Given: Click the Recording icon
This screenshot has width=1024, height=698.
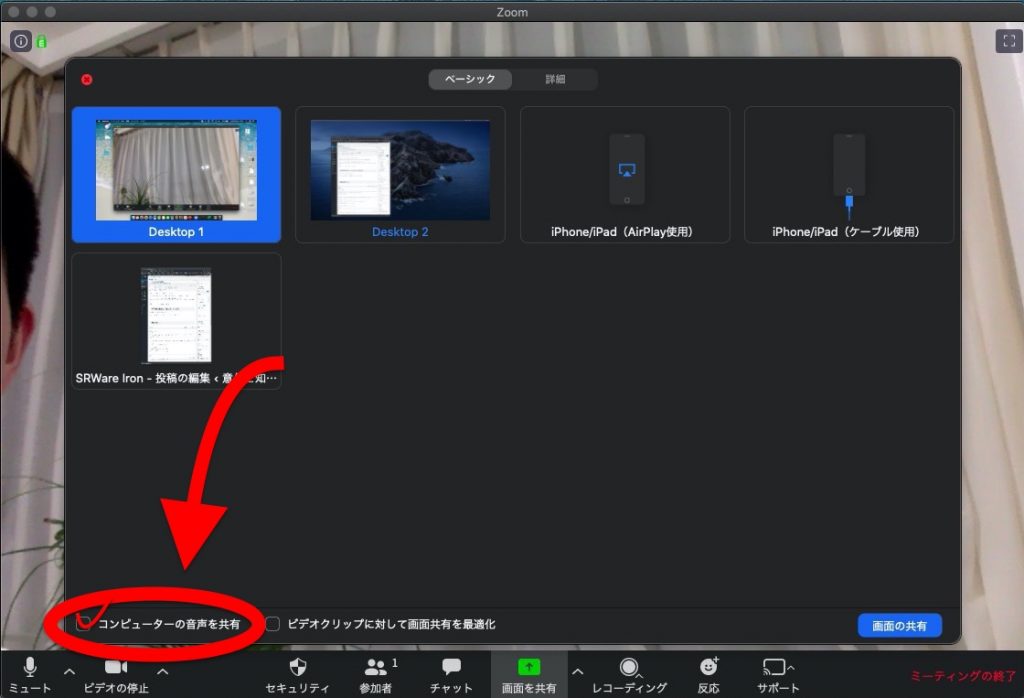Looking at the screenshot, I should point(628,667).
